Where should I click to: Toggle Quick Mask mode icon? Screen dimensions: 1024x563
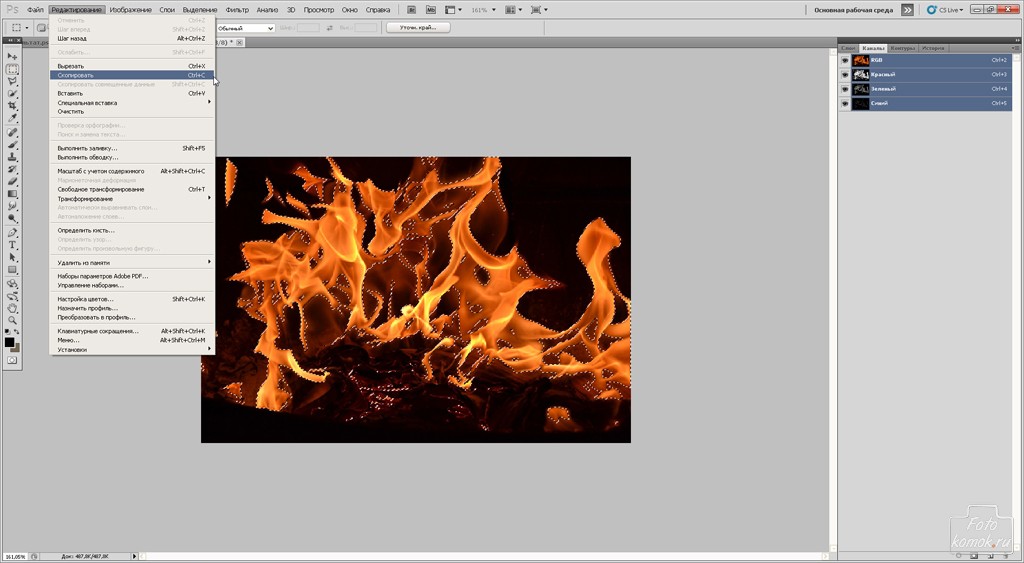pos(12,361)
